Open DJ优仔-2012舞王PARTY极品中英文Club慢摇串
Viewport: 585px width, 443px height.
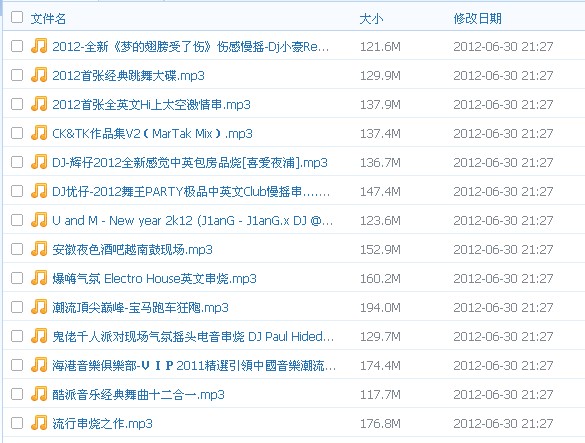[191, 191]
